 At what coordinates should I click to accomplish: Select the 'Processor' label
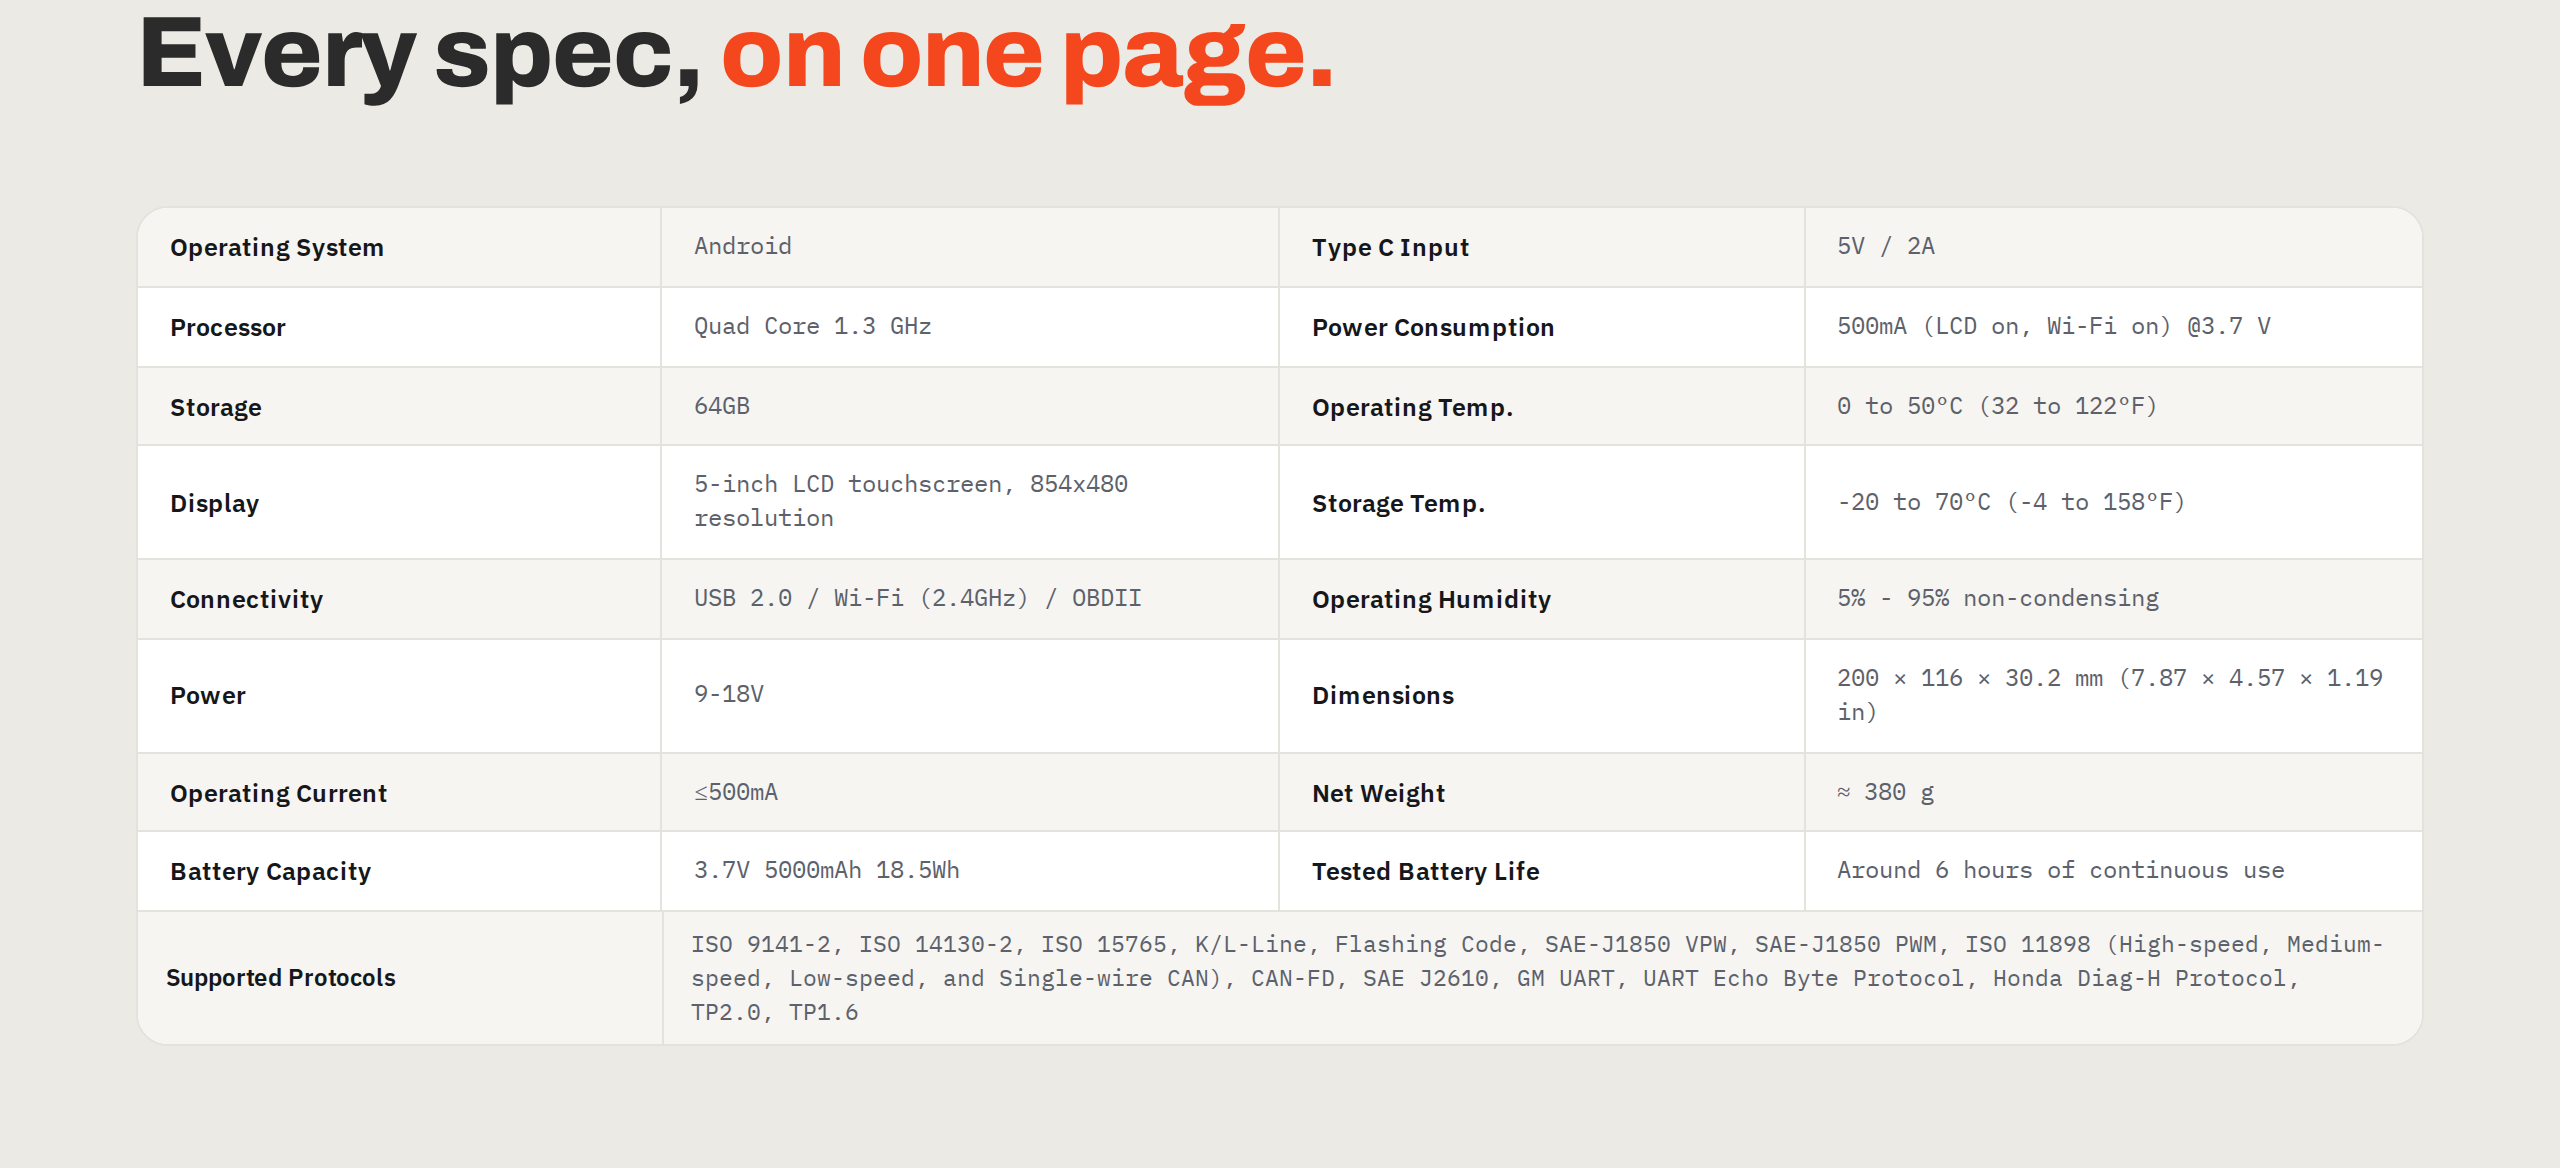(x=228, y=328)
